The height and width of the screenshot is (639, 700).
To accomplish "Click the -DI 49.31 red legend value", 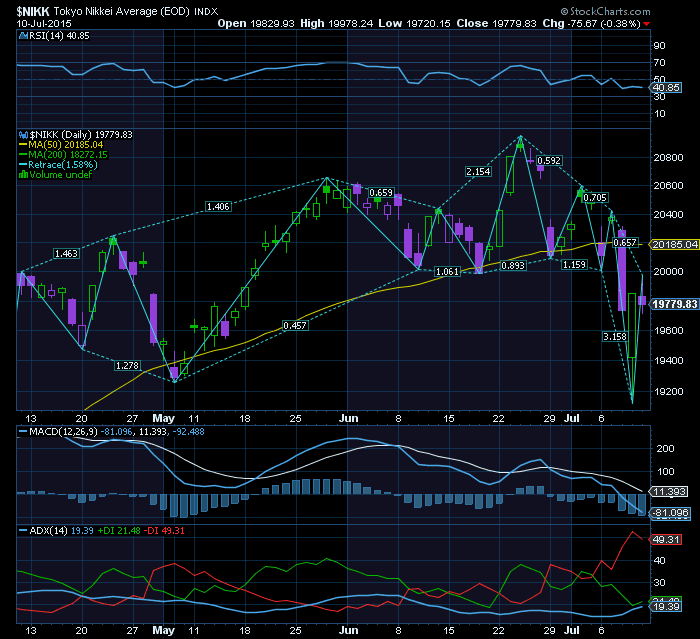I will [166, 530].
